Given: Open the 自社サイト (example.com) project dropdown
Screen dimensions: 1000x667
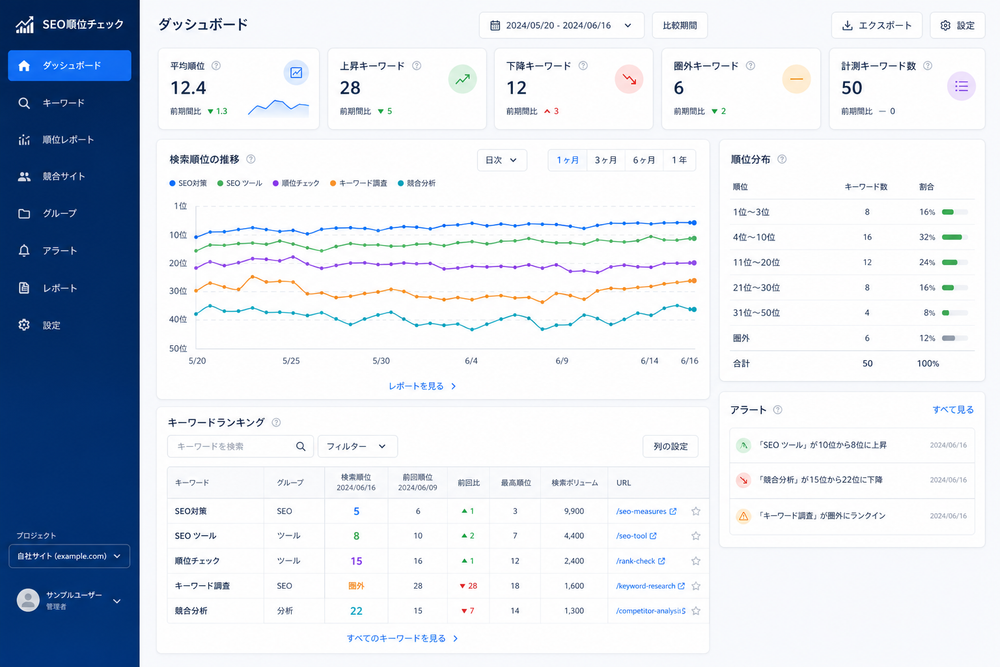Looking at the screenshot, I should [70, 556].
